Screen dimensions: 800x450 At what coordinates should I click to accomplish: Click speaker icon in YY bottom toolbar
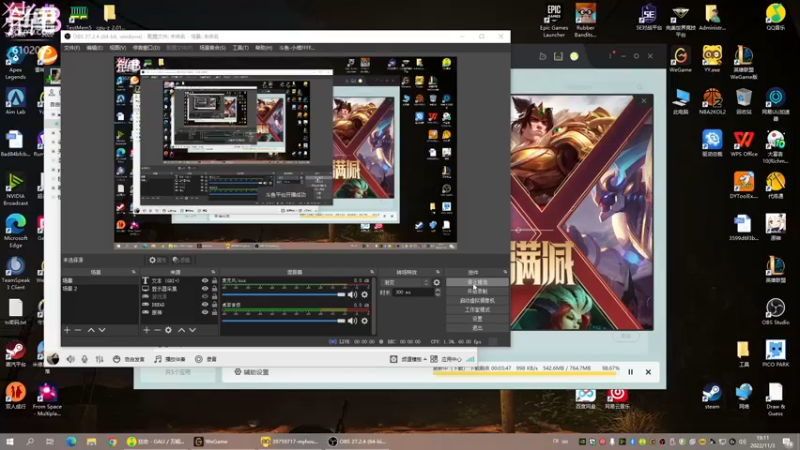coord(70,359)
